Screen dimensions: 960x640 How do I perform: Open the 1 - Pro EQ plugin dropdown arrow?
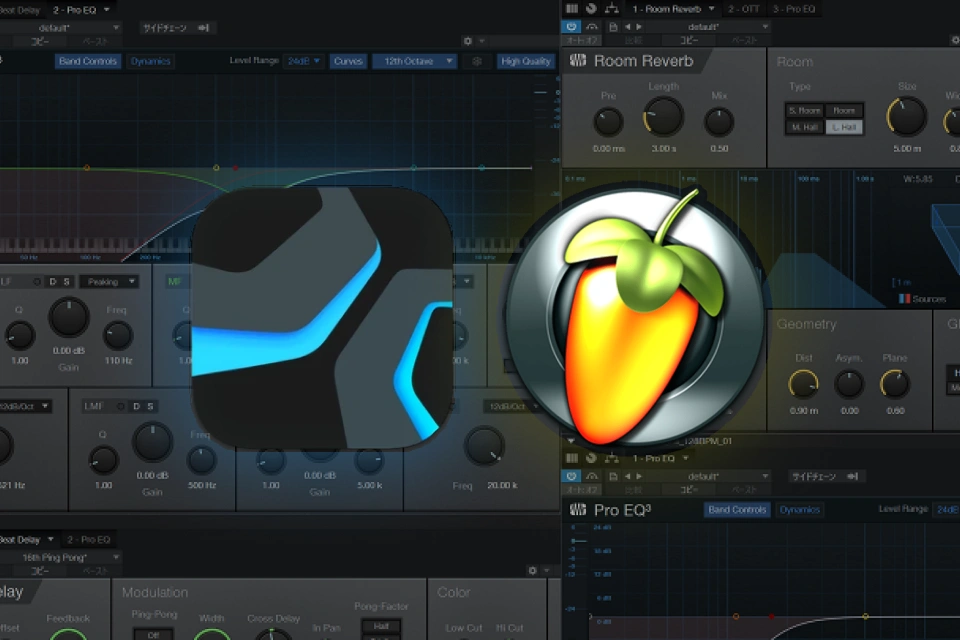click(x=686, y=458)
